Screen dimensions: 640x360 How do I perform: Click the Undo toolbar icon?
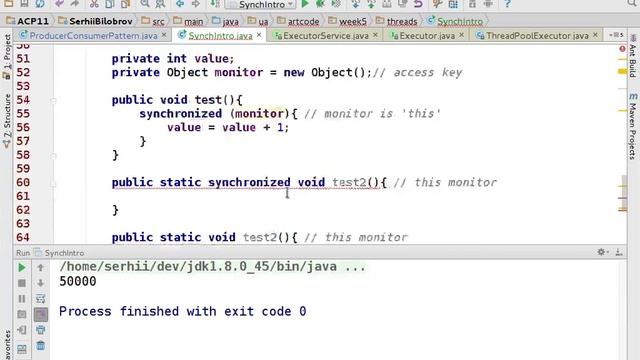pyautogui.click(x=59, y=4)
